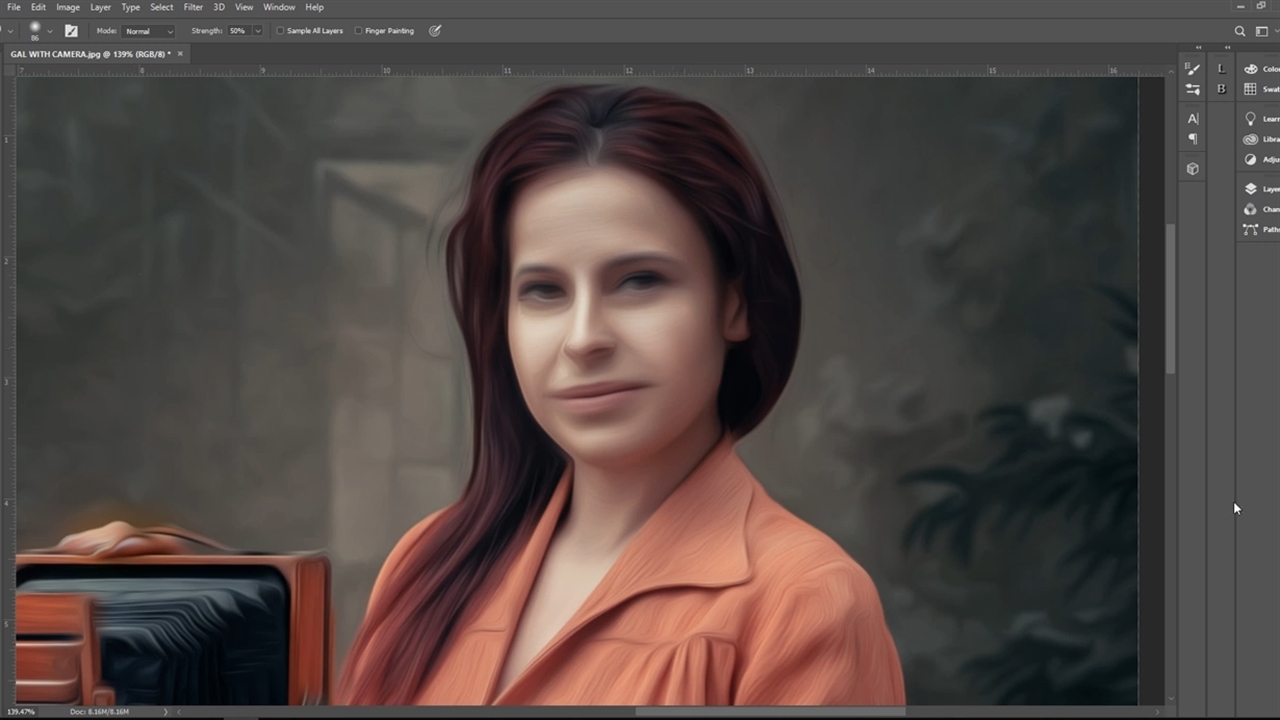The width and height of the screenshot is (1280, 720).
Task: Enable the Finger Painting checkbox
Action: click(x=358, y=31)
